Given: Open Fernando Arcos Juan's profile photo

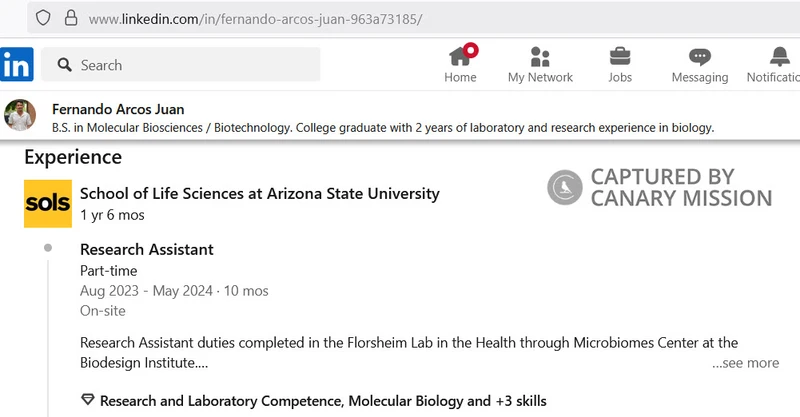Looking at the screenshot, I should coord(20,115).
